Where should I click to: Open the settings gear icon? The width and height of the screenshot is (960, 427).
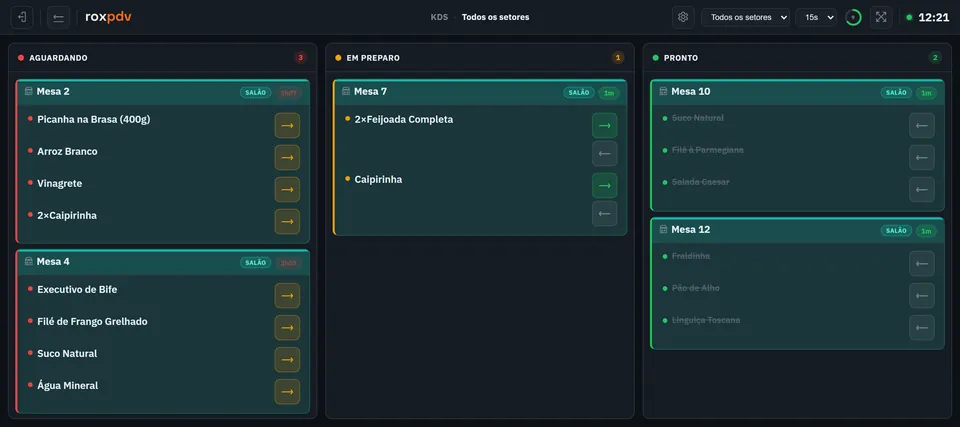click(x=683, y=17)
